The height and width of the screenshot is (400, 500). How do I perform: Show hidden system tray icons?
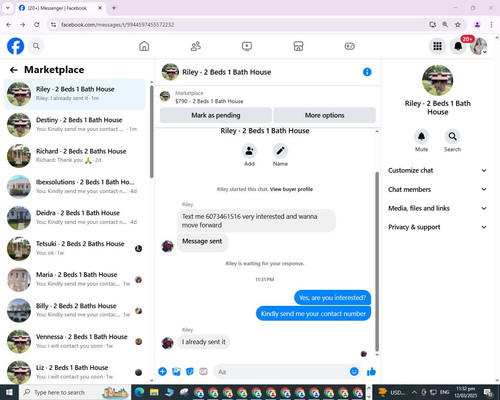pos(414,392)
